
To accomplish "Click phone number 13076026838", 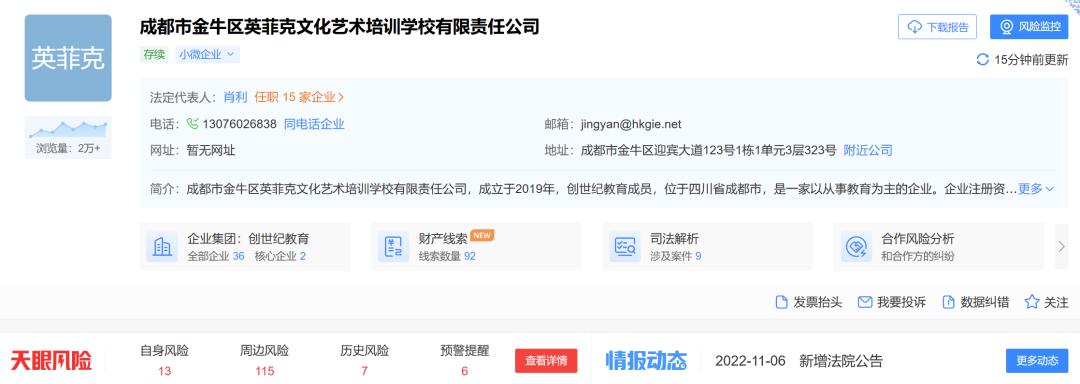I will click(240, 125).
